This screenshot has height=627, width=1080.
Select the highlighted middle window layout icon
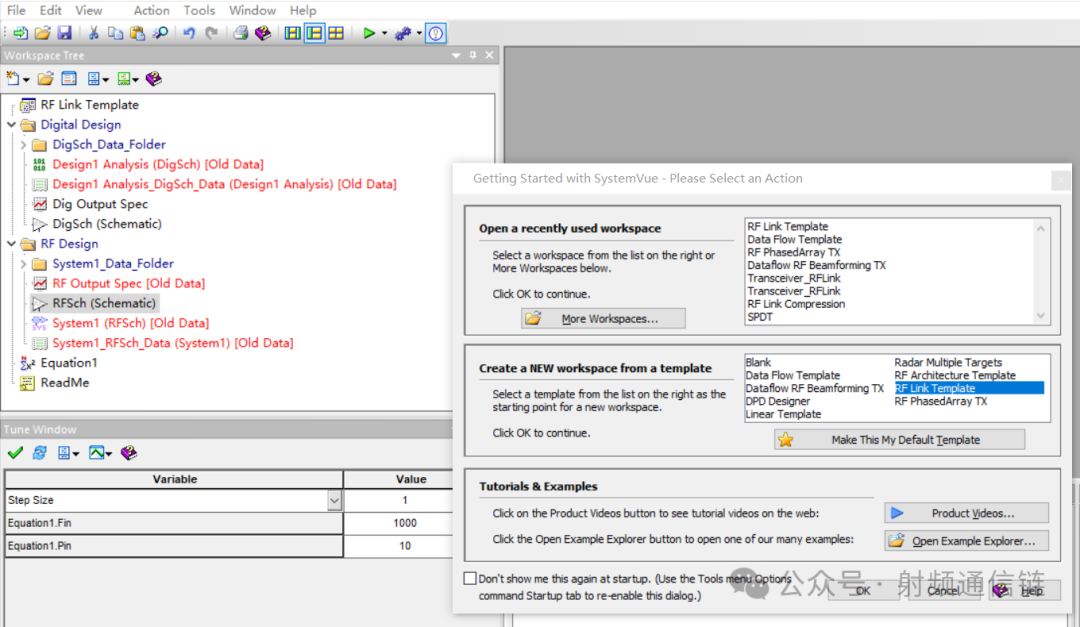(314, 33)
